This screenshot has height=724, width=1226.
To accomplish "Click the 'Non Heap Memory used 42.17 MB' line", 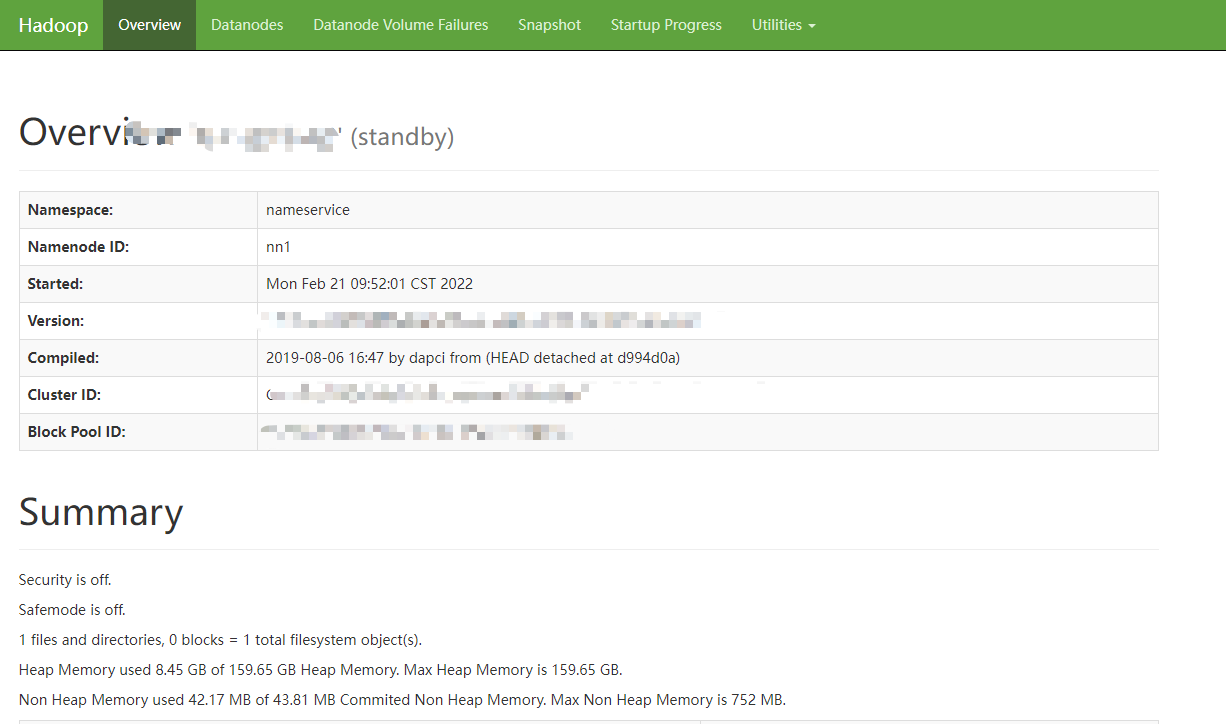I will [x=402, y=700].
